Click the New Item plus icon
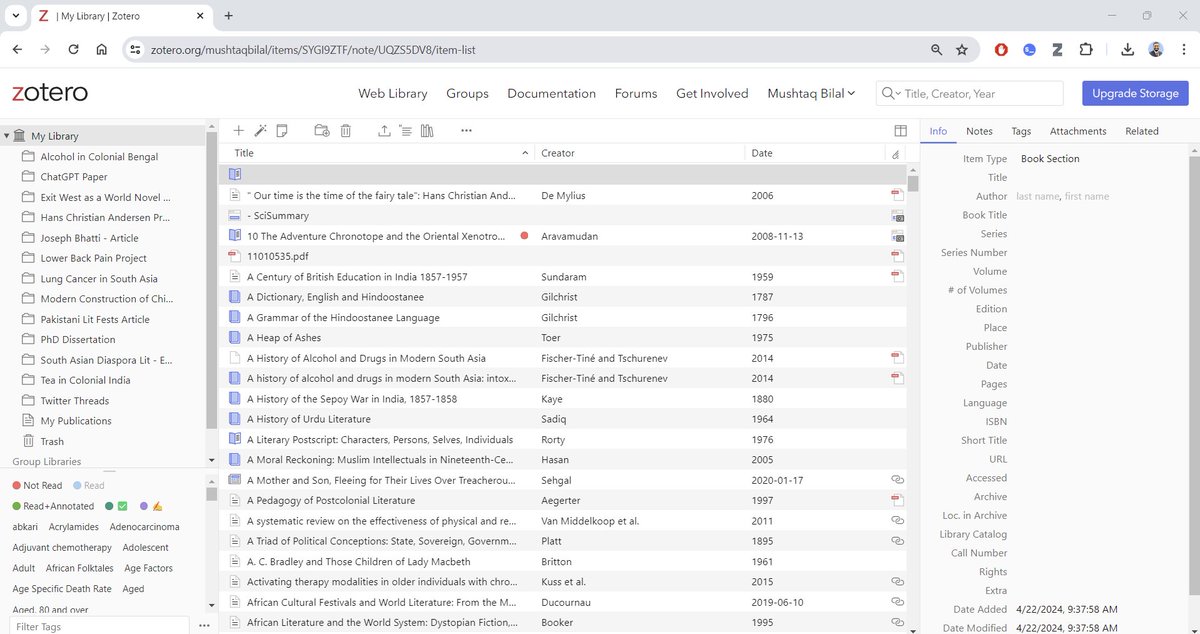Screen dimensions: 1200x634 click(x=238, y=131)
